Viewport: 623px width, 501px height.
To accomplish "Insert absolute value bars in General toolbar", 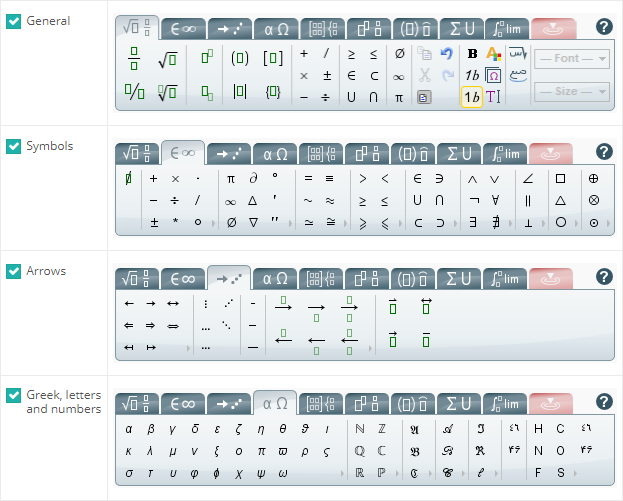I will (x=240, y=92).
